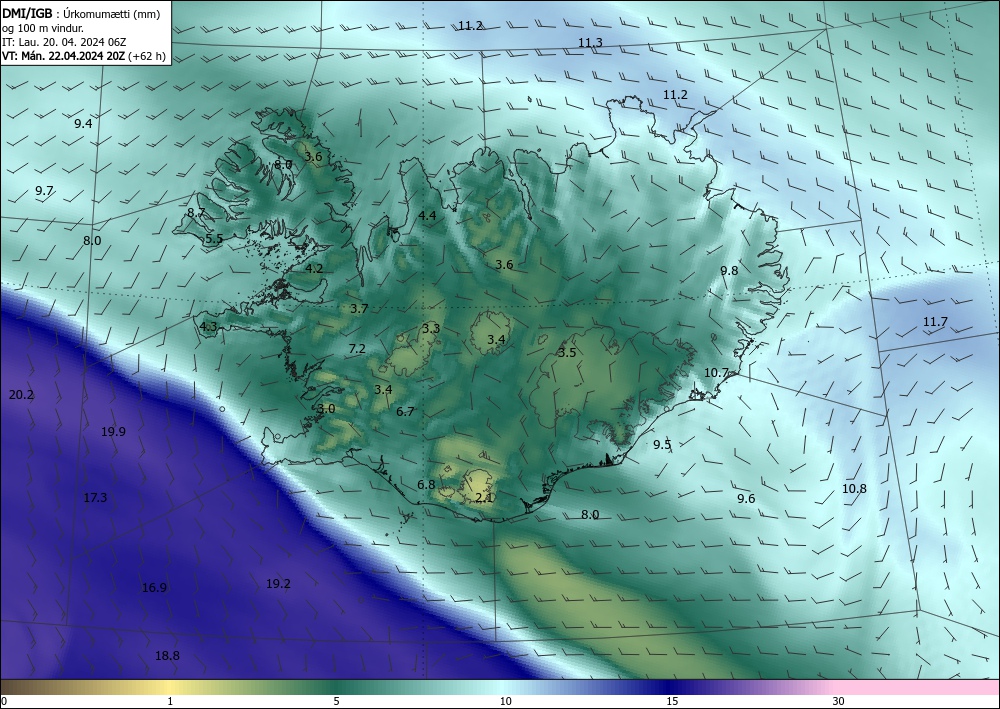This screenshot has width=1000, height=709.
Task: Click the 3.7 value on the map
Action: (359, 309)
